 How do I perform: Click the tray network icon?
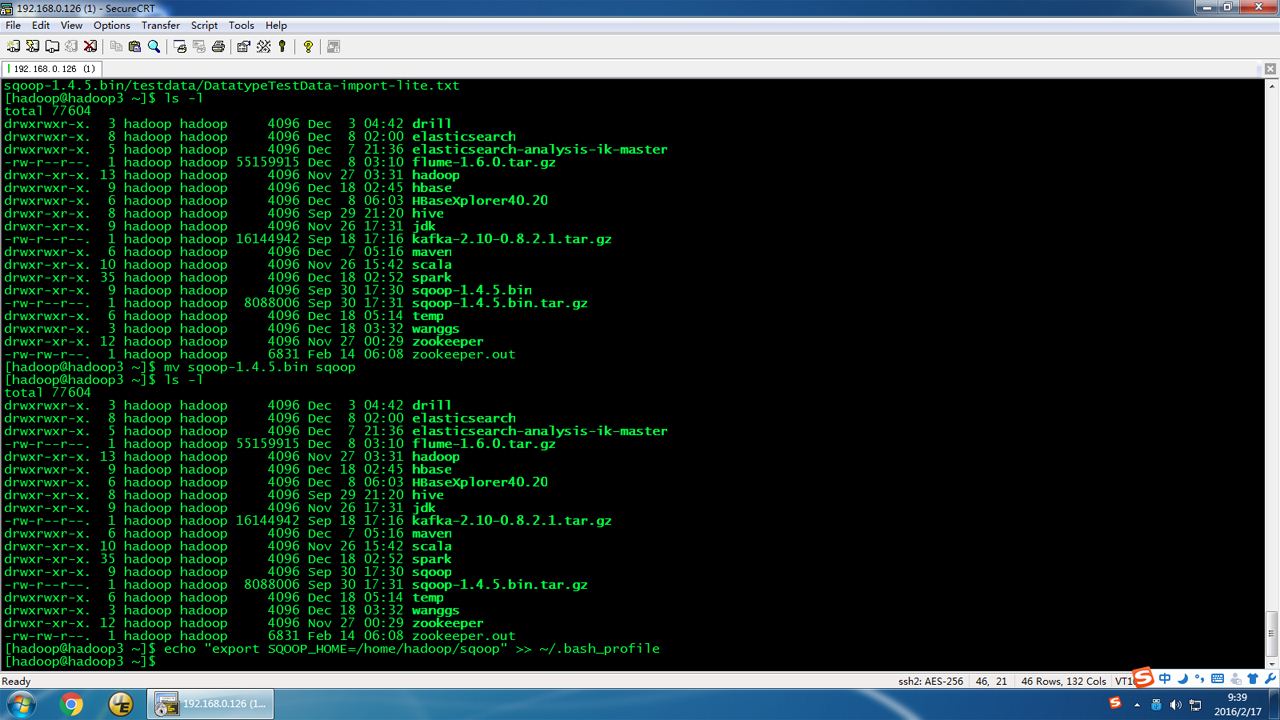coord(1195,704)
